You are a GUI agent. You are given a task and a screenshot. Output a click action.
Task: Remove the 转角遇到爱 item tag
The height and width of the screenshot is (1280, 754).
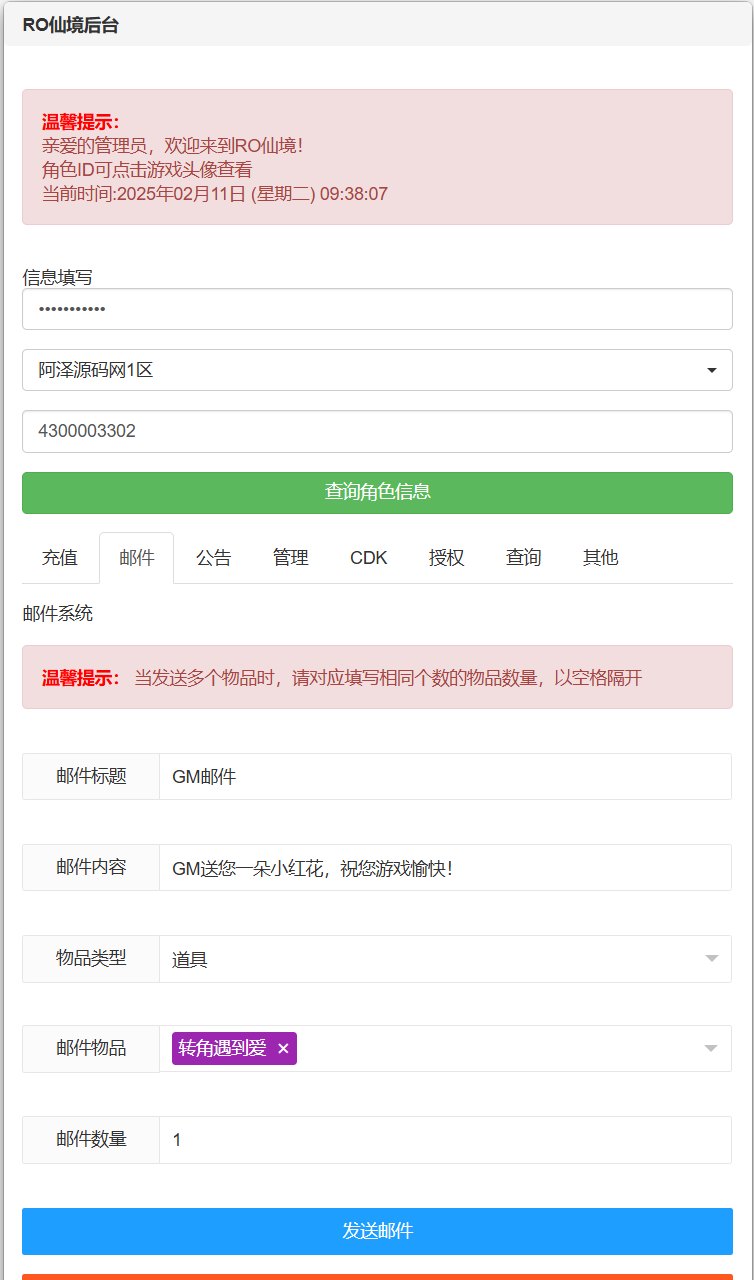point(283,1048)
